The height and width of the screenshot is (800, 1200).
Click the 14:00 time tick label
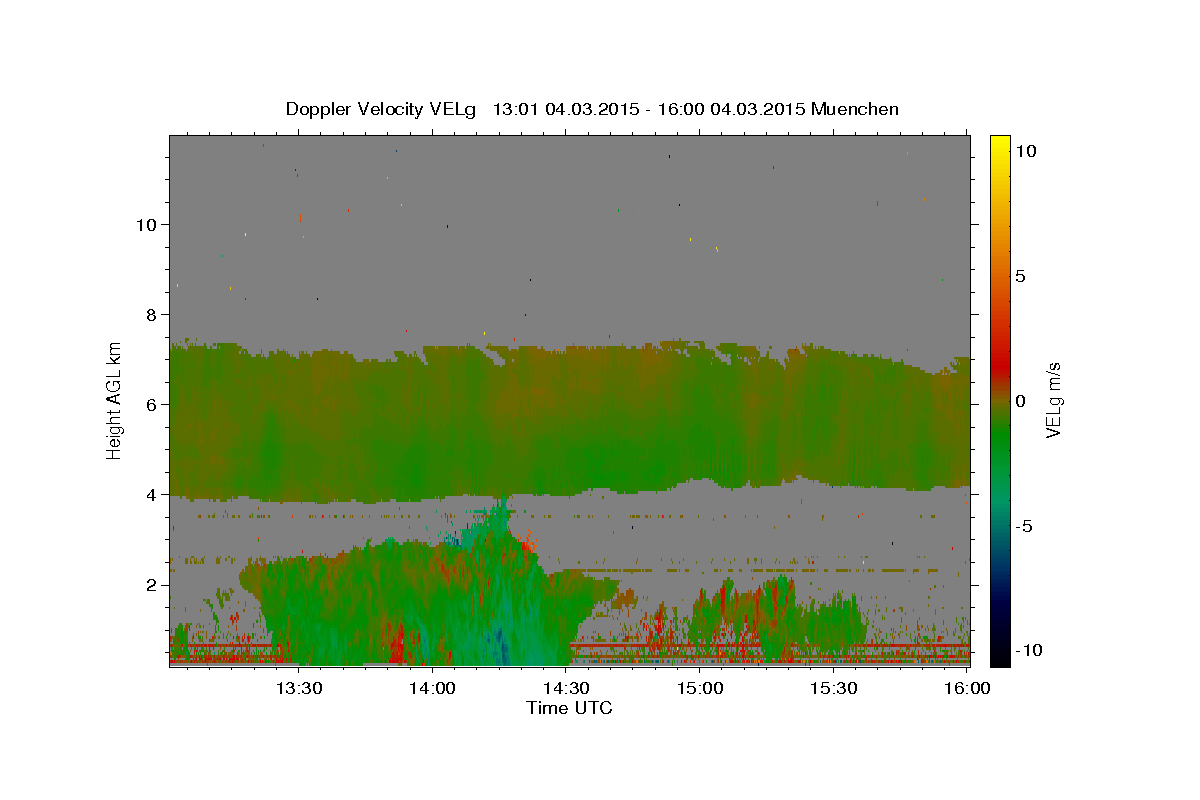(432, 688)
